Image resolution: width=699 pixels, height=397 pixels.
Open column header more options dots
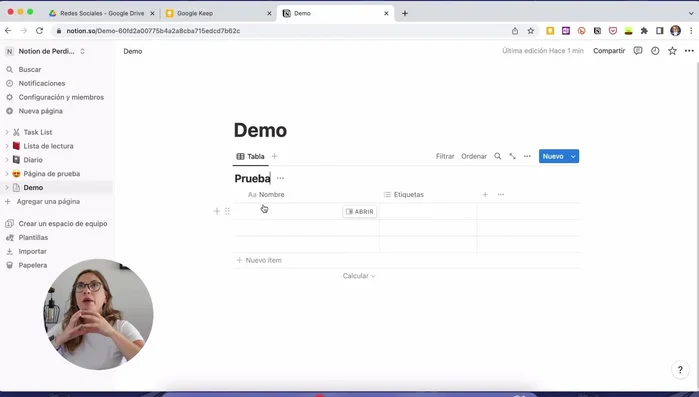tap(501, 195)
